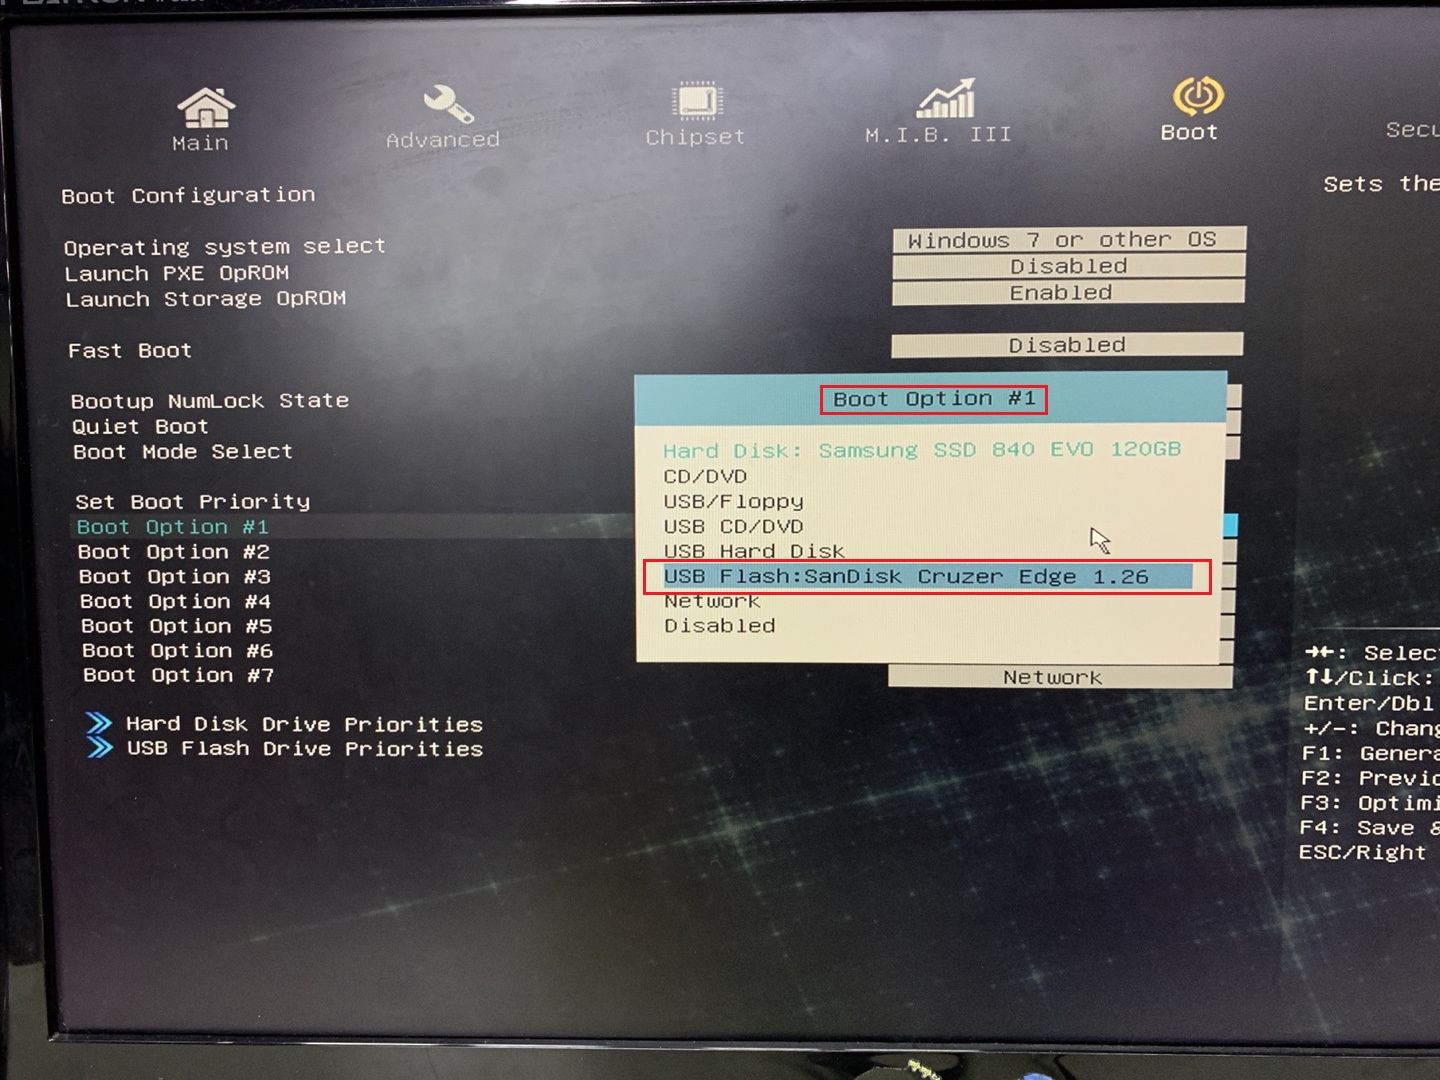
Task: Select Fast Boot setting label
Action: (130, 351)
